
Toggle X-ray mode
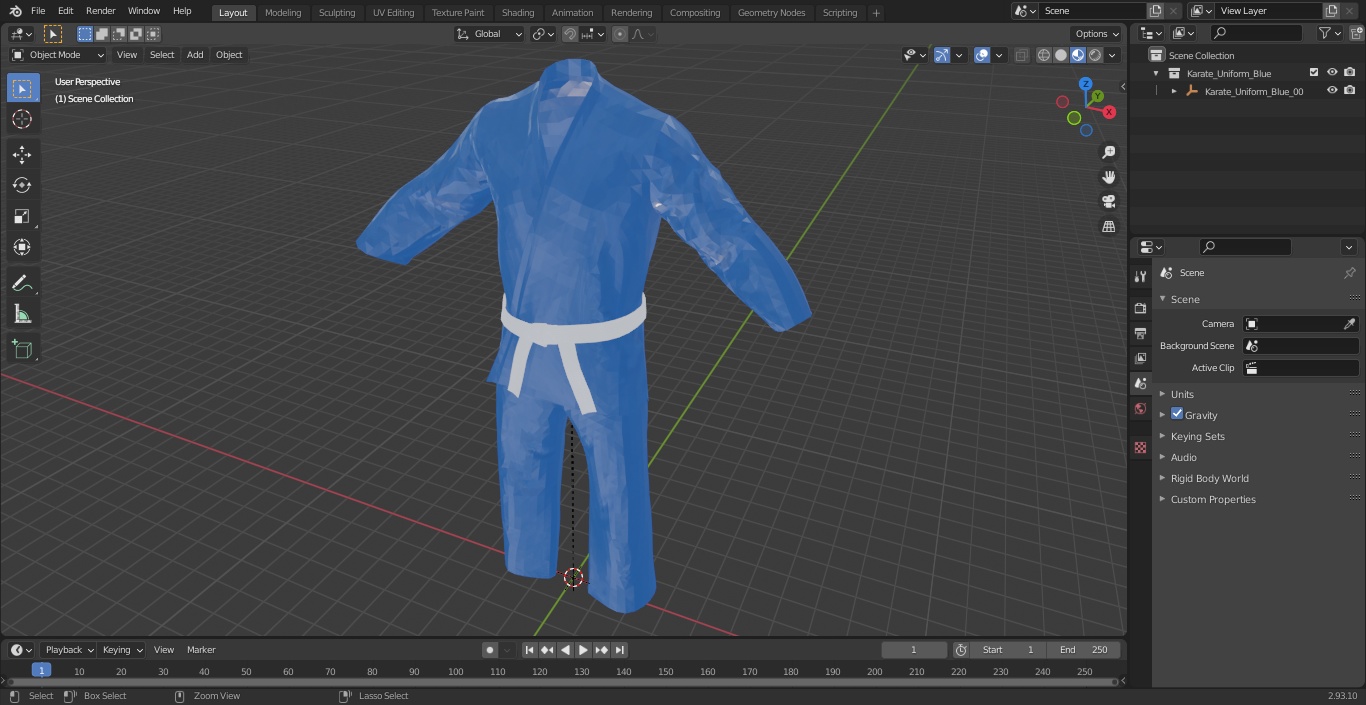tap(1021, 55)
